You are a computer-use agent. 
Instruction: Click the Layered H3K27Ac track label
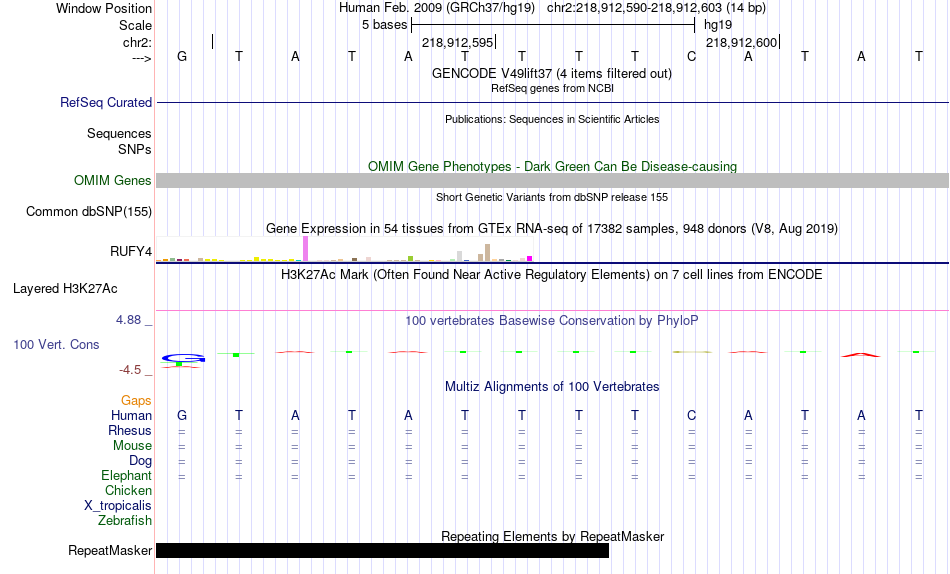click(65, 289)
